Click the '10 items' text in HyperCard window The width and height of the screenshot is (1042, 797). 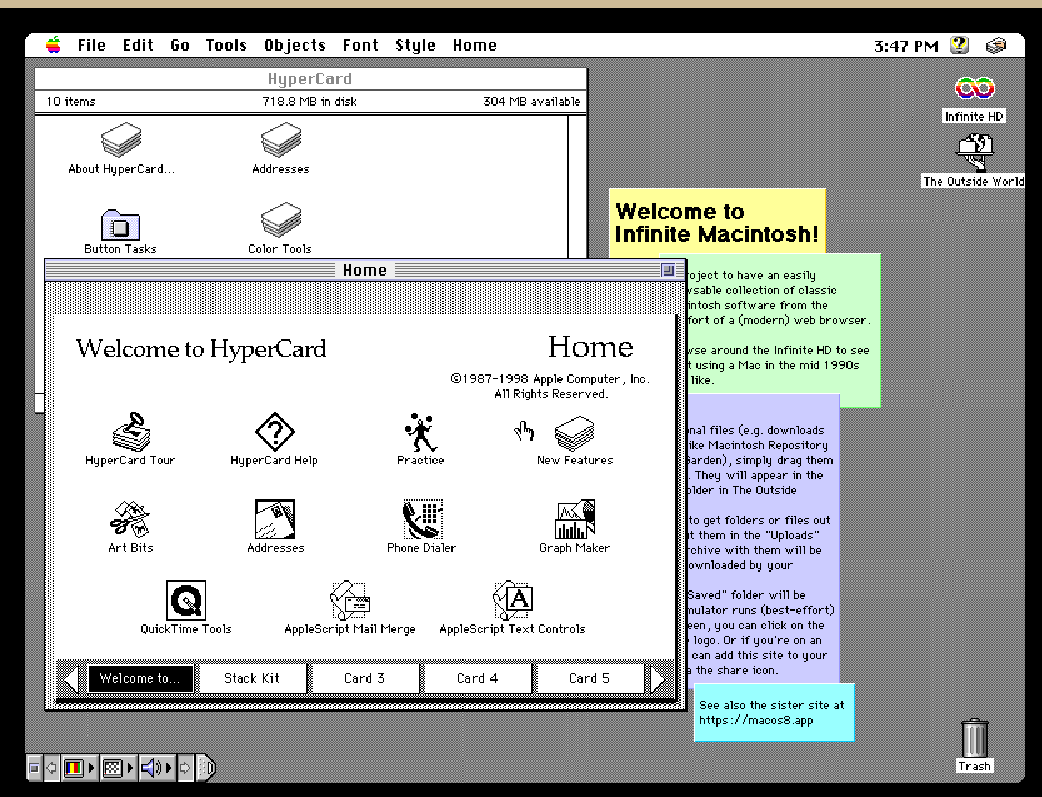(71, 102)
